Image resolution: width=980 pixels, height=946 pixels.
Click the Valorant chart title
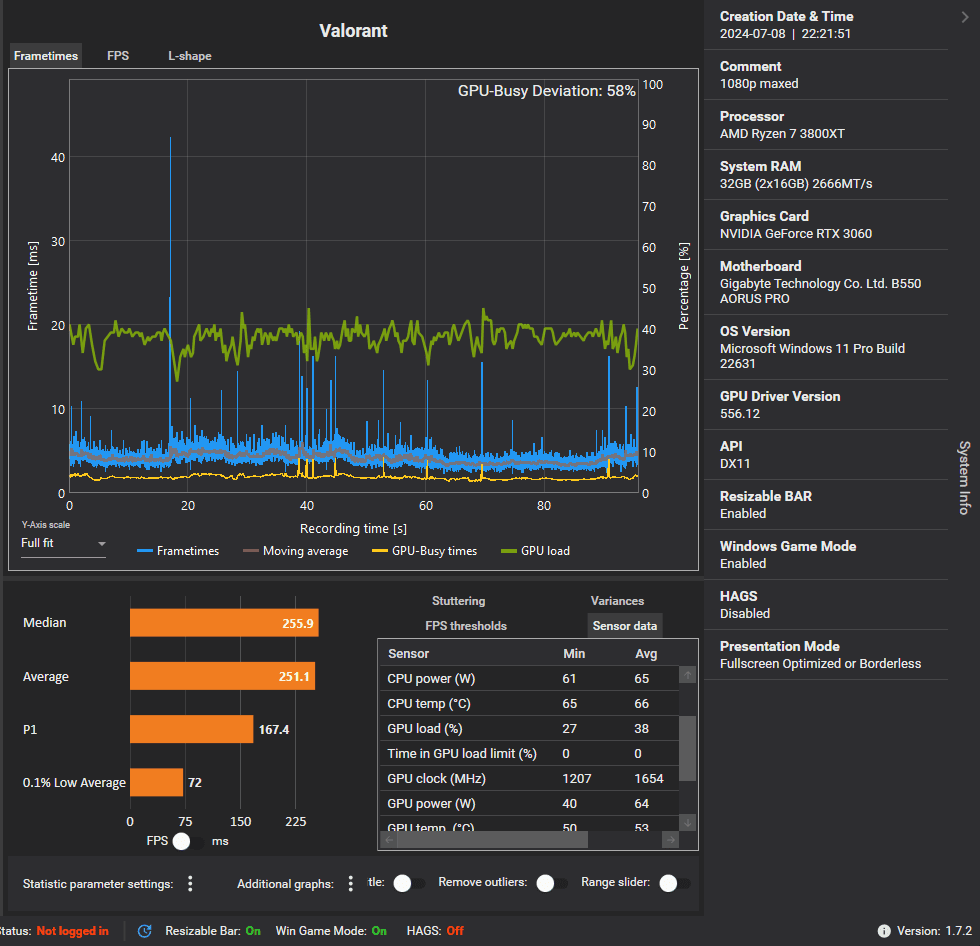tap(353, 31)
